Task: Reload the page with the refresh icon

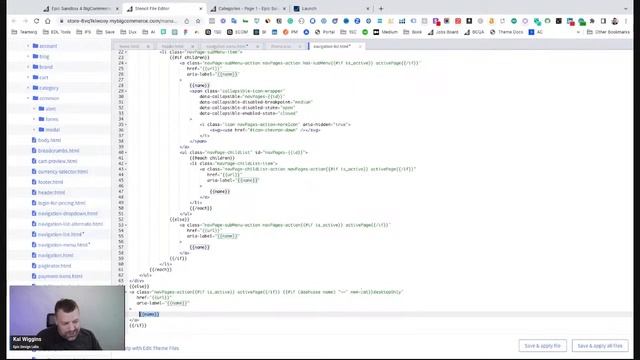Action: 36,21
